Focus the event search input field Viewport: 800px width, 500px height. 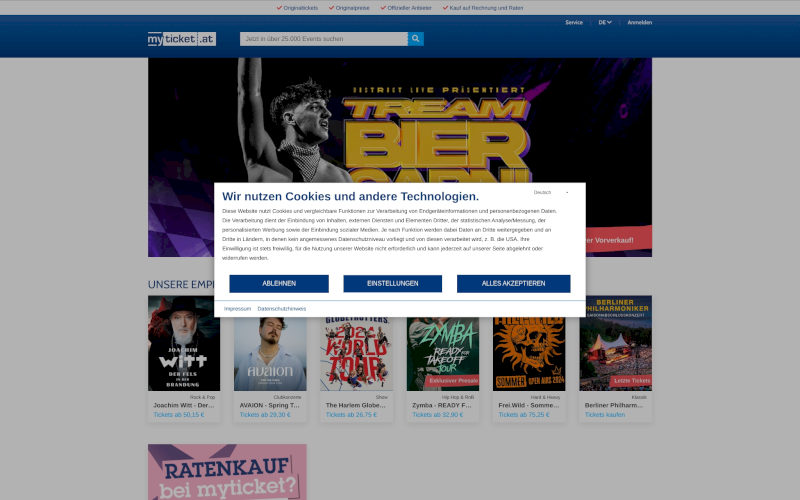click(x=324, y=39)
